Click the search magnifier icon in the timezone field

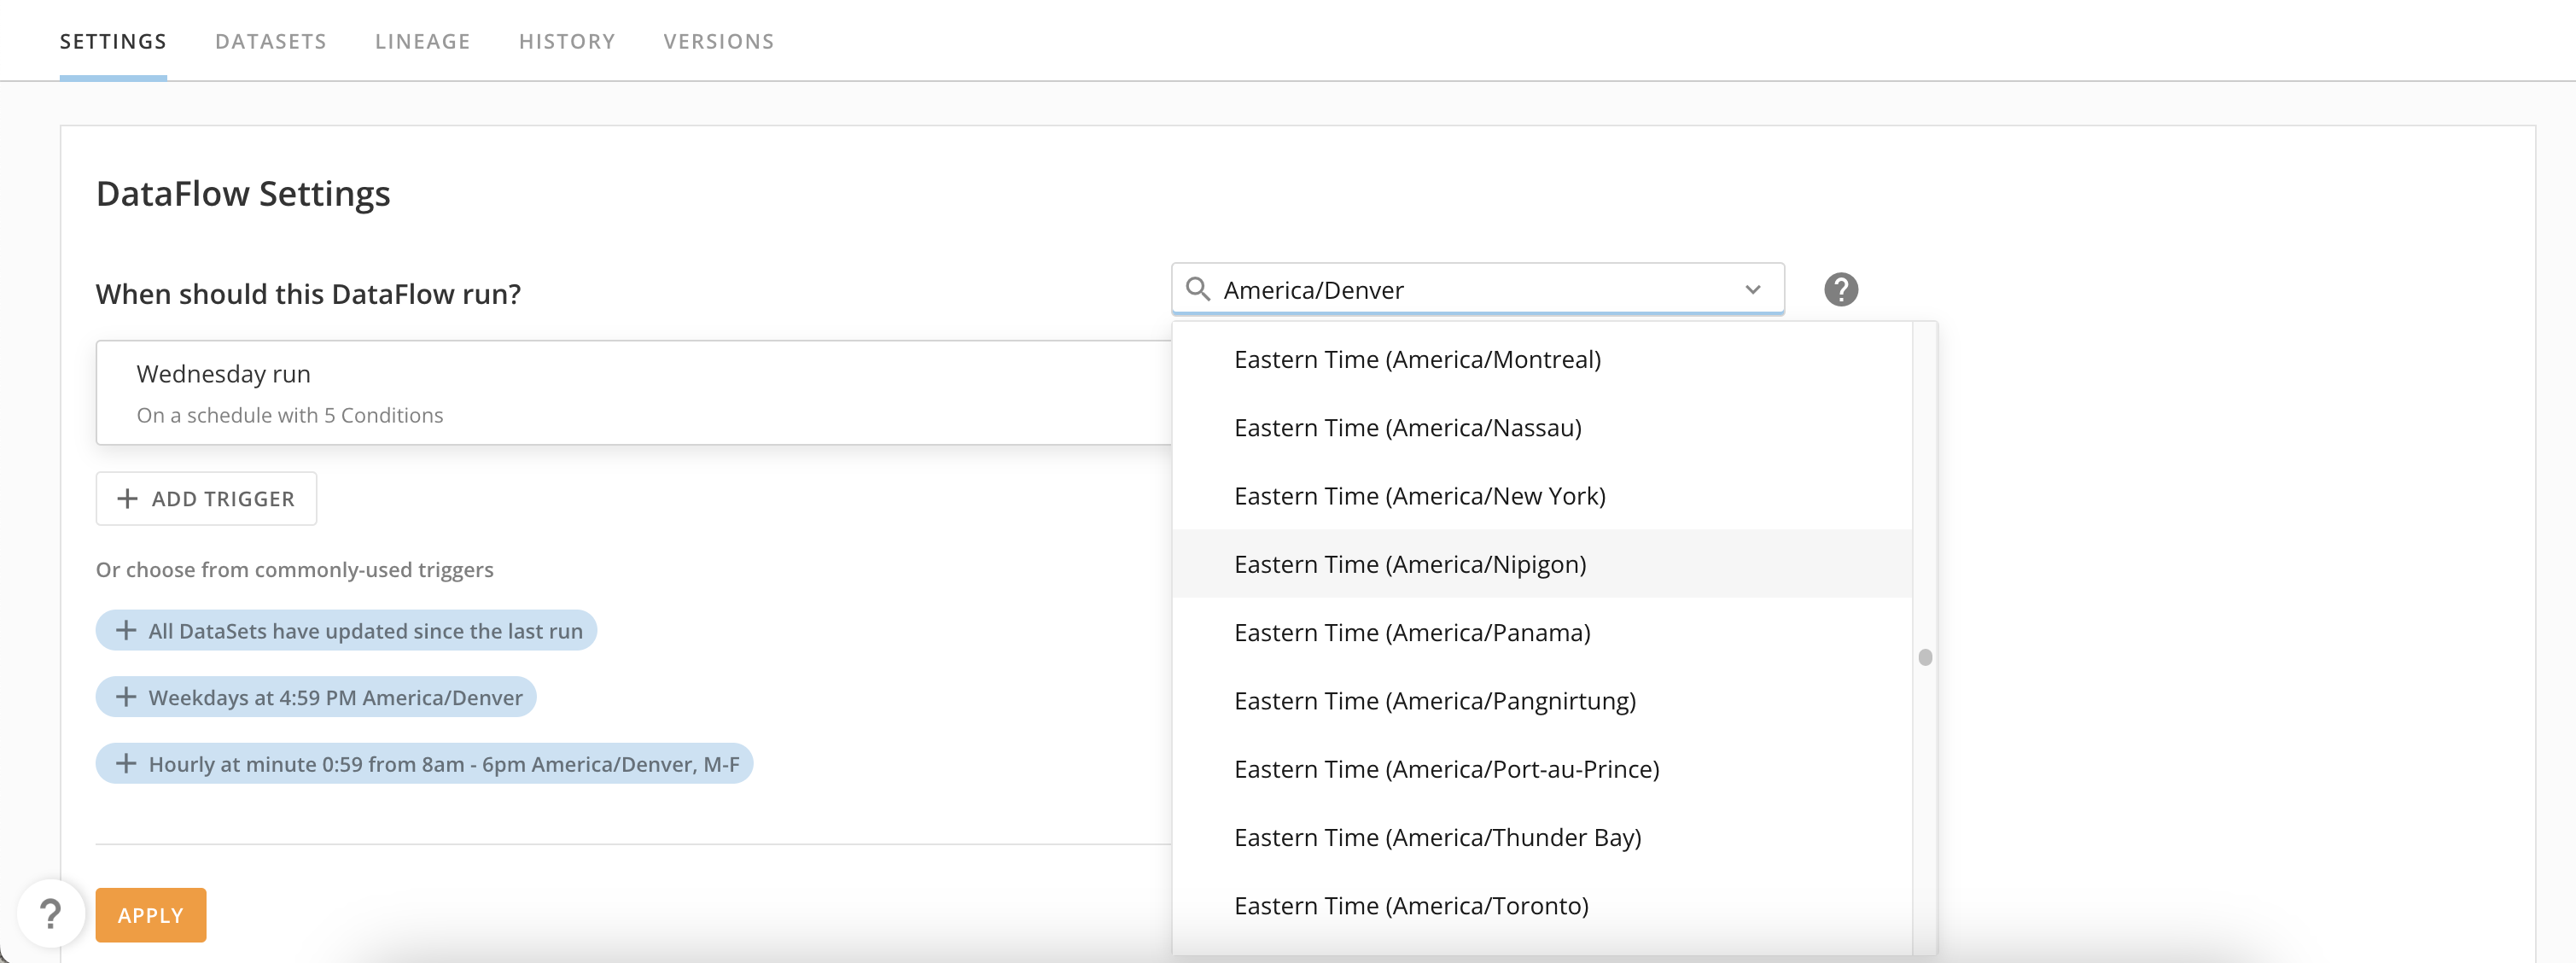tap(1201, 290)
